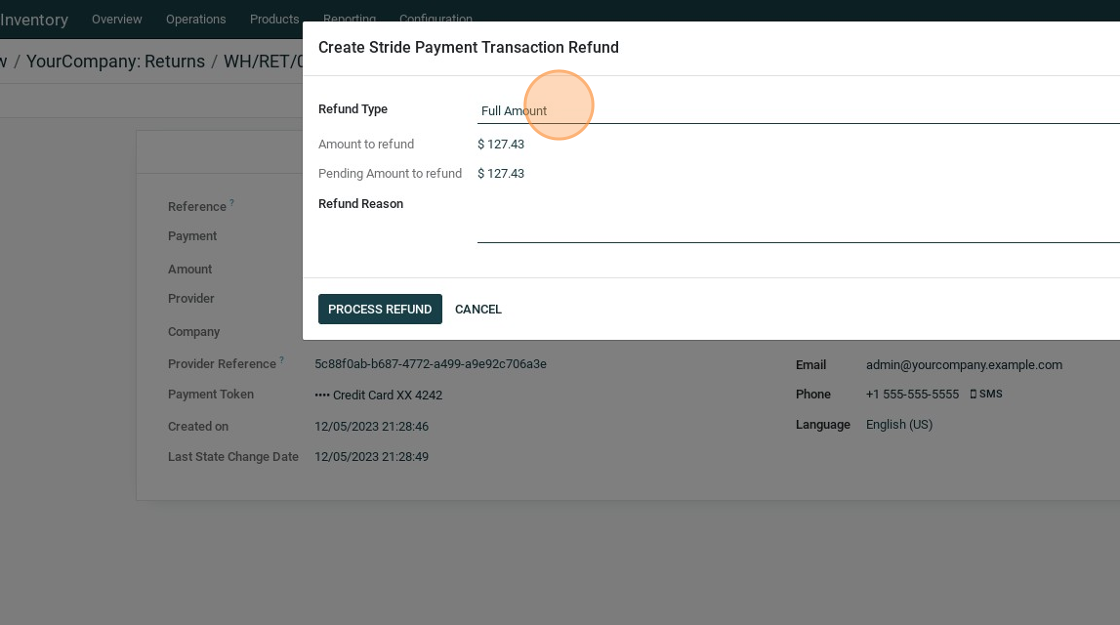Image resolution: width=1120 pixels, height=625 pixels.
Task: Go to YourCompany: Returns breadcrumb
Action: coord(115,61)
